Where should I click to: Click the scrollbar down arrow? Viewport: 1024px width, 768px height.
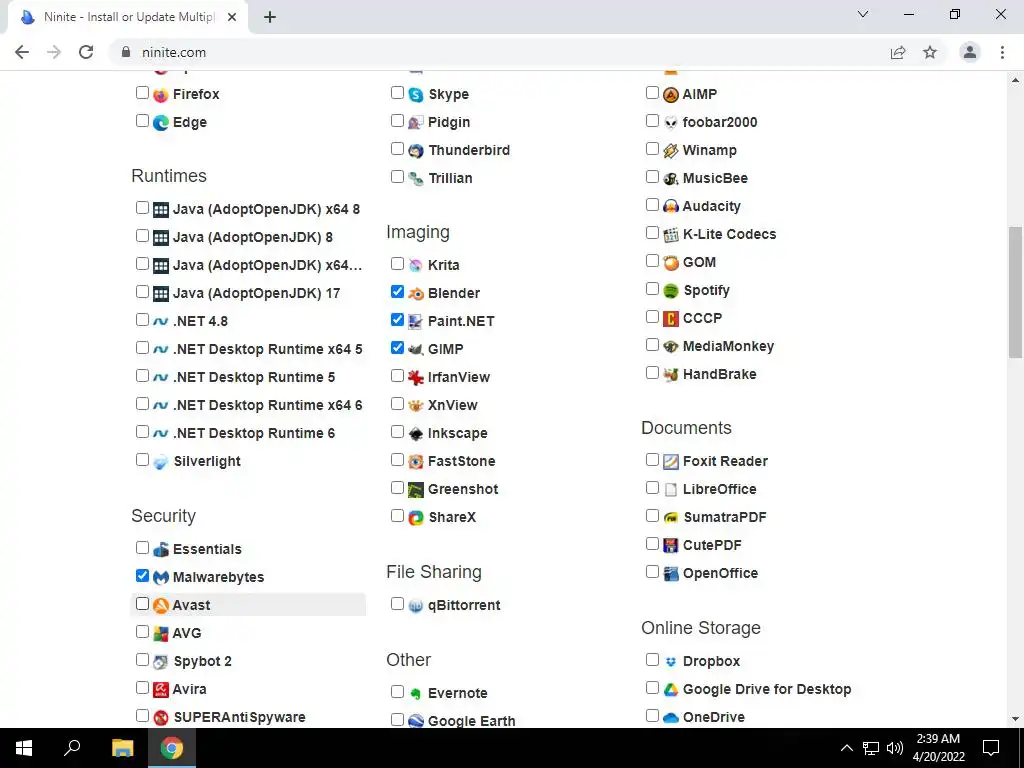[1015, 719]
